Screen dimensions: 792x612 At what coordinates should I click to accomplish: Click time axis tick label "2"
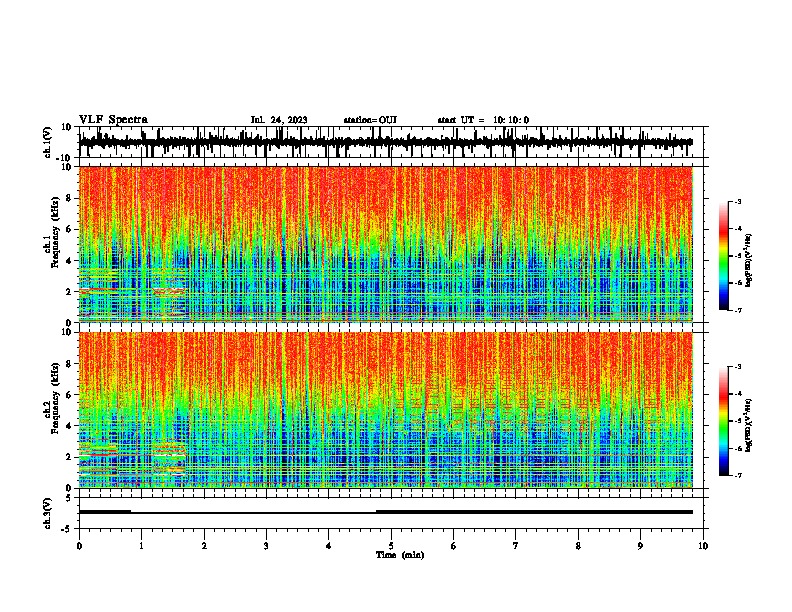click(x=204, y=546)
